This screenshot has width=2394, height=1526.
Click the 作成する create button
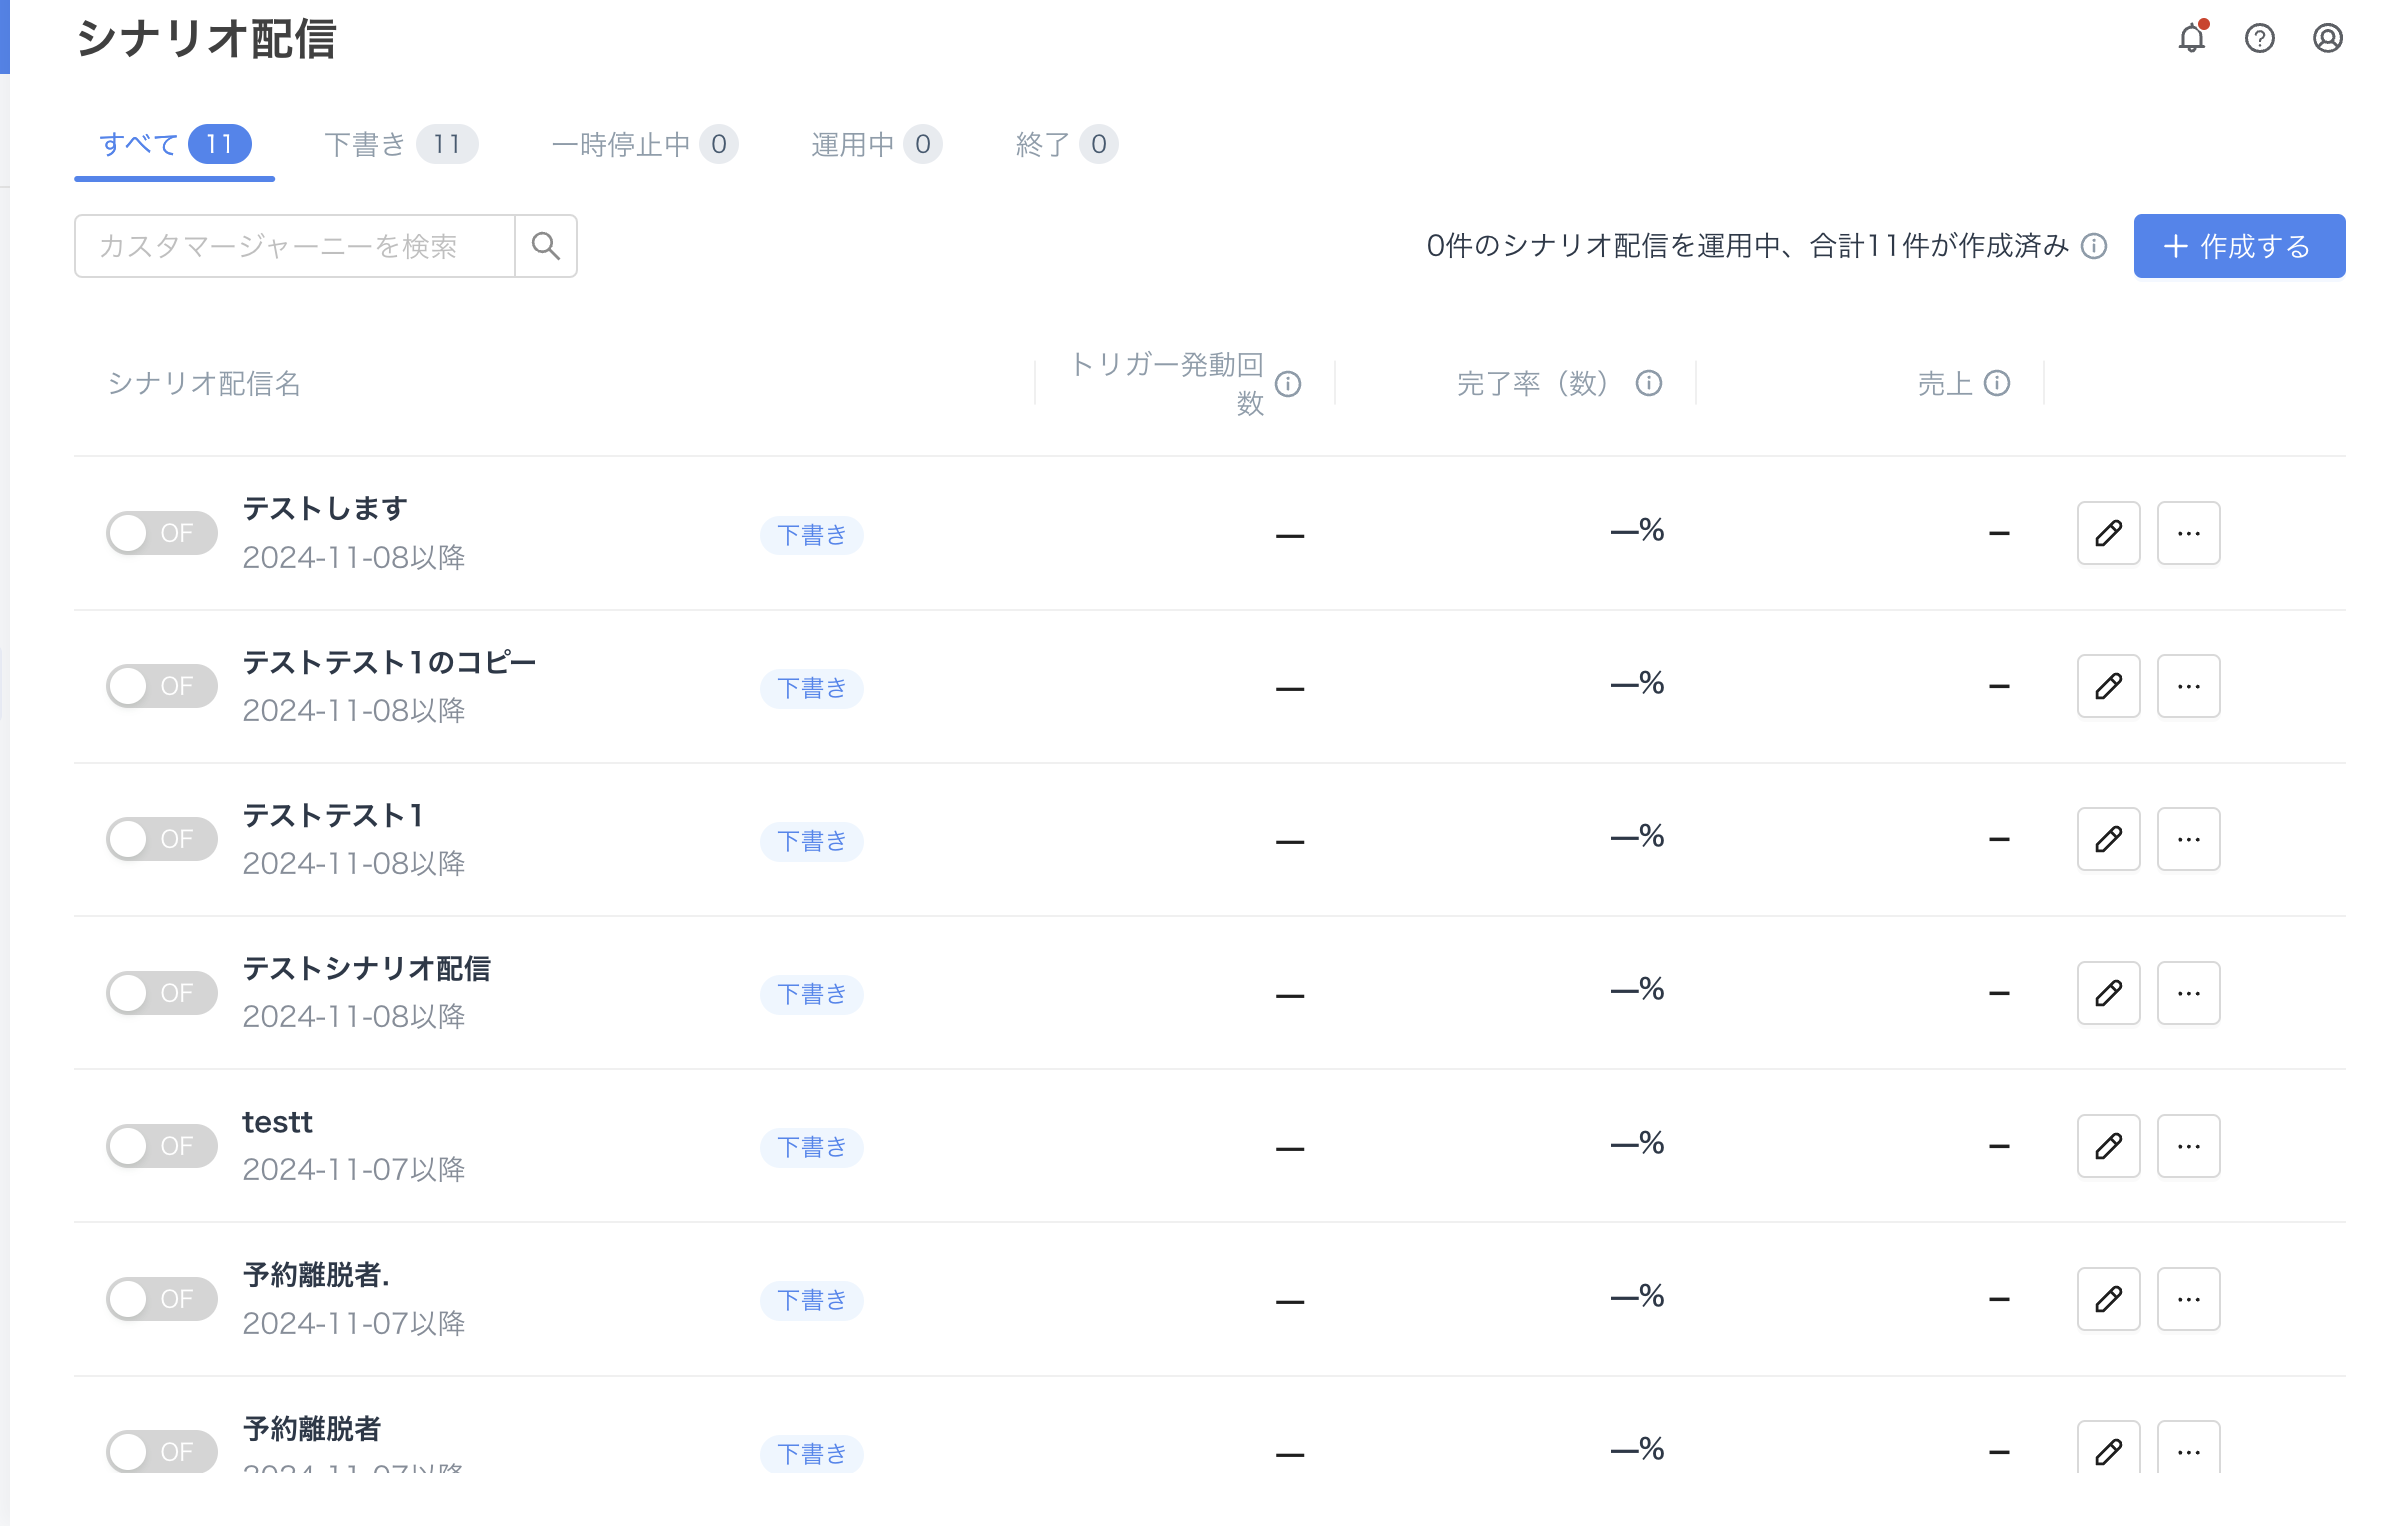[x=2238, y=246]
